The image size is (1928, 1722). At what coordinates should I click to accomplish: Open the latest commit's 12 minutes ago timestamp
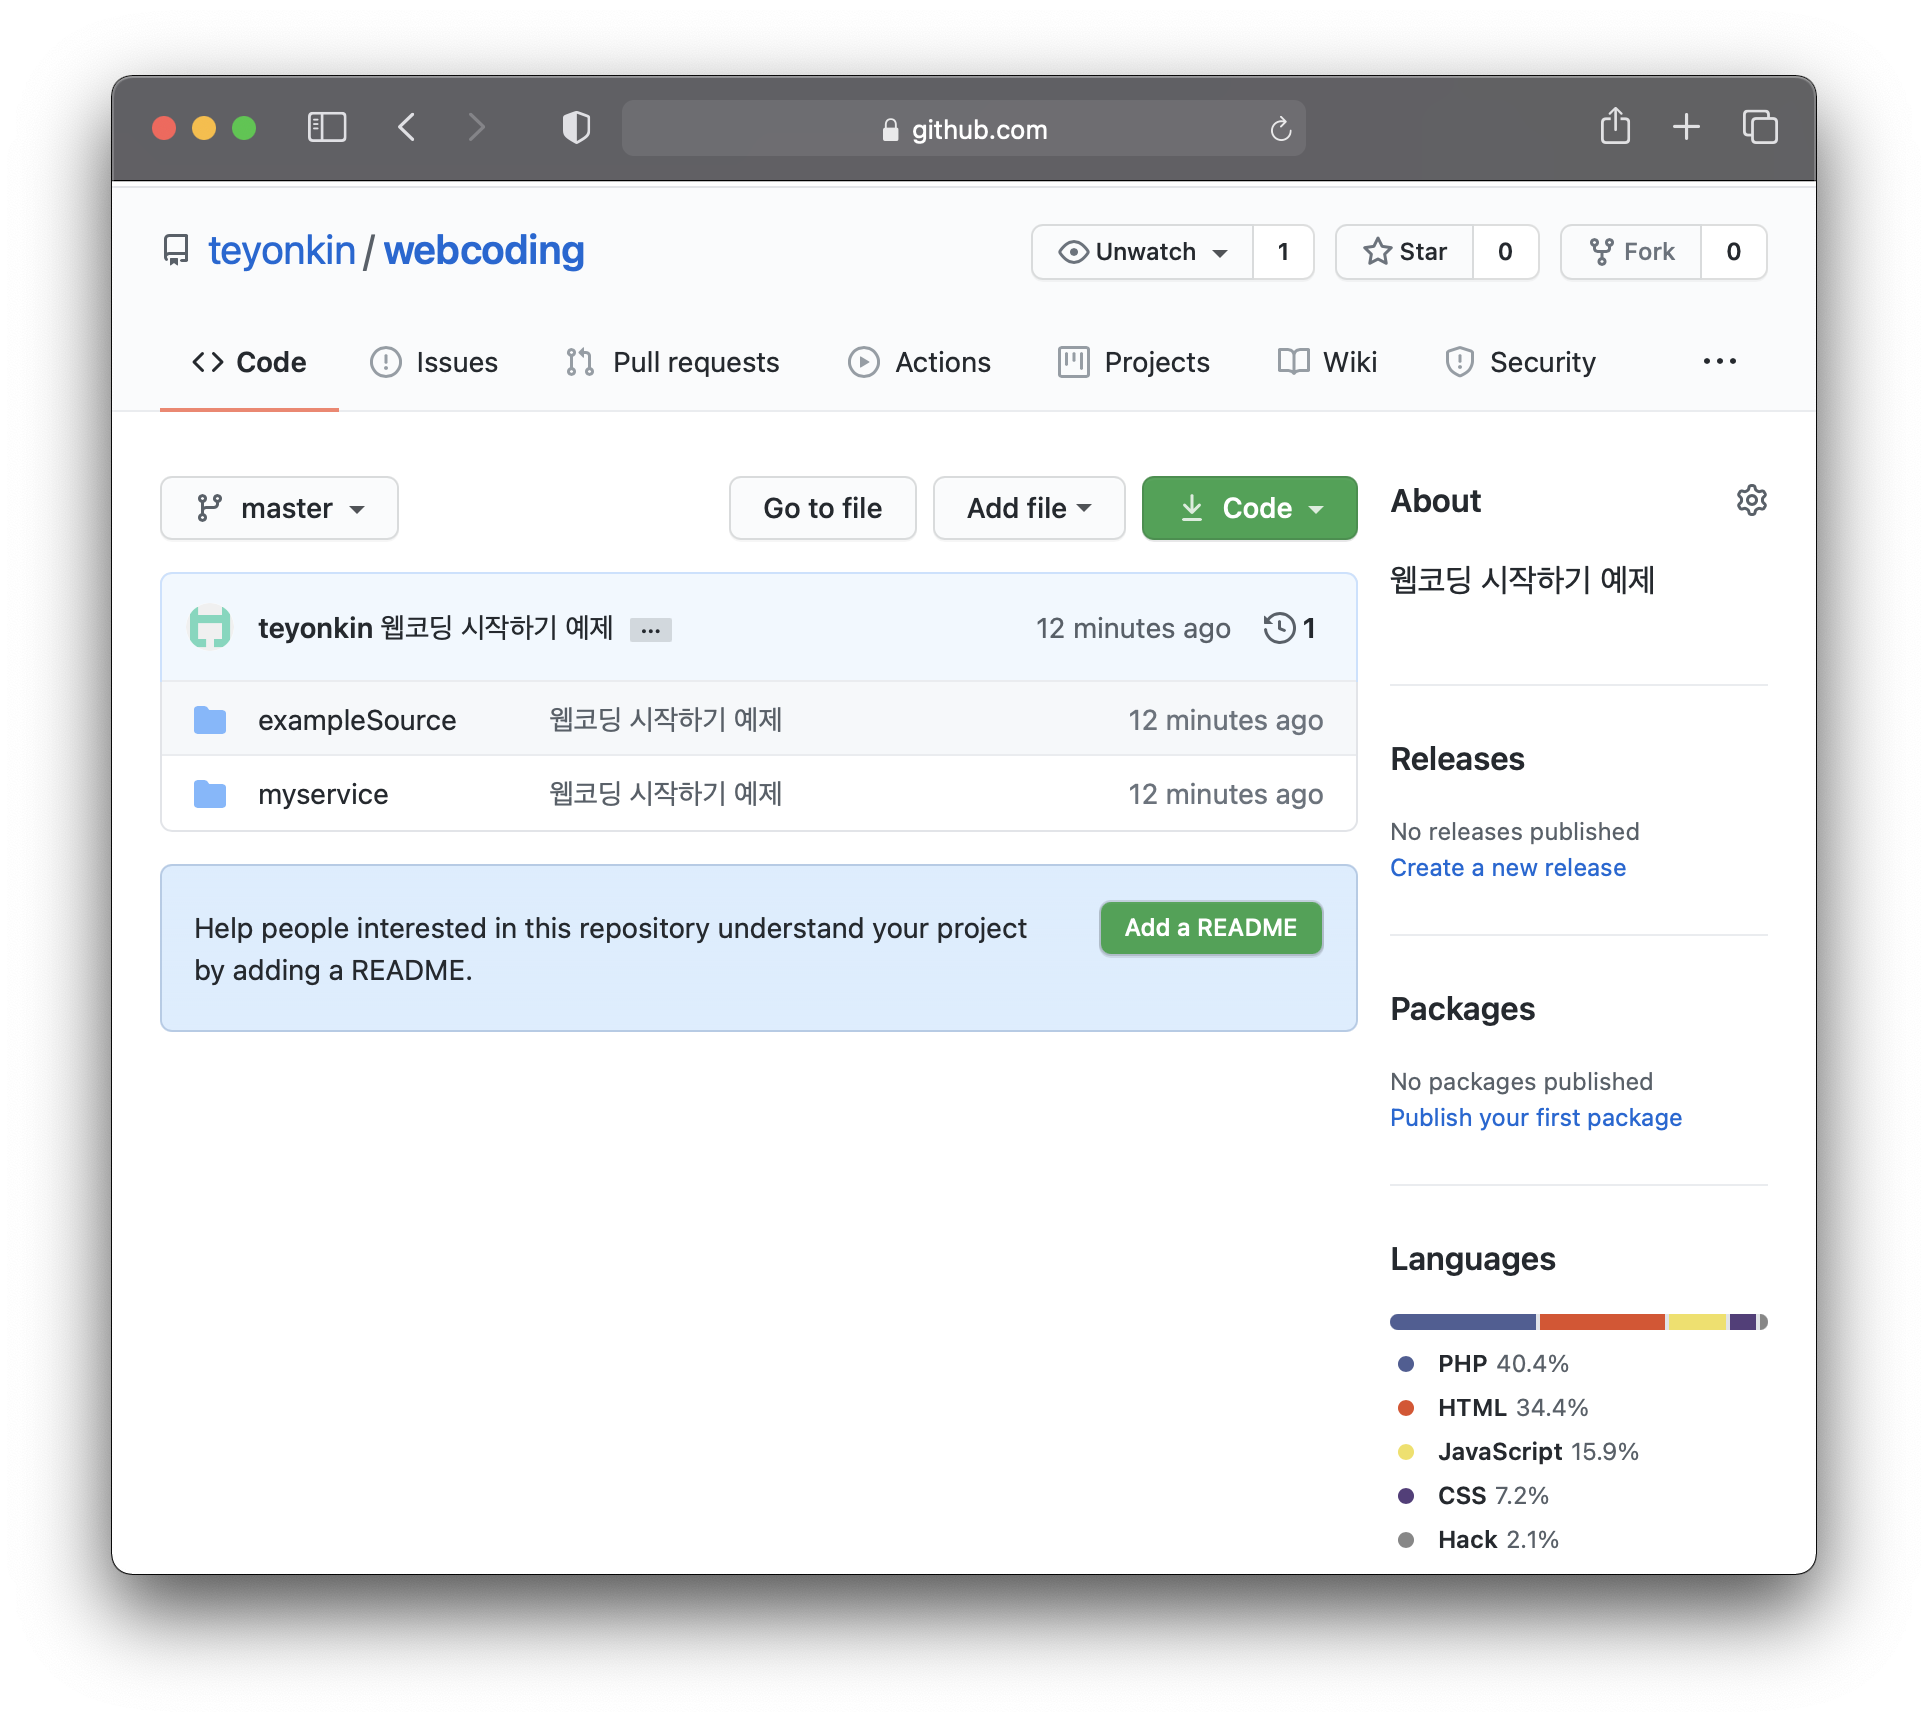(1133, 628)
